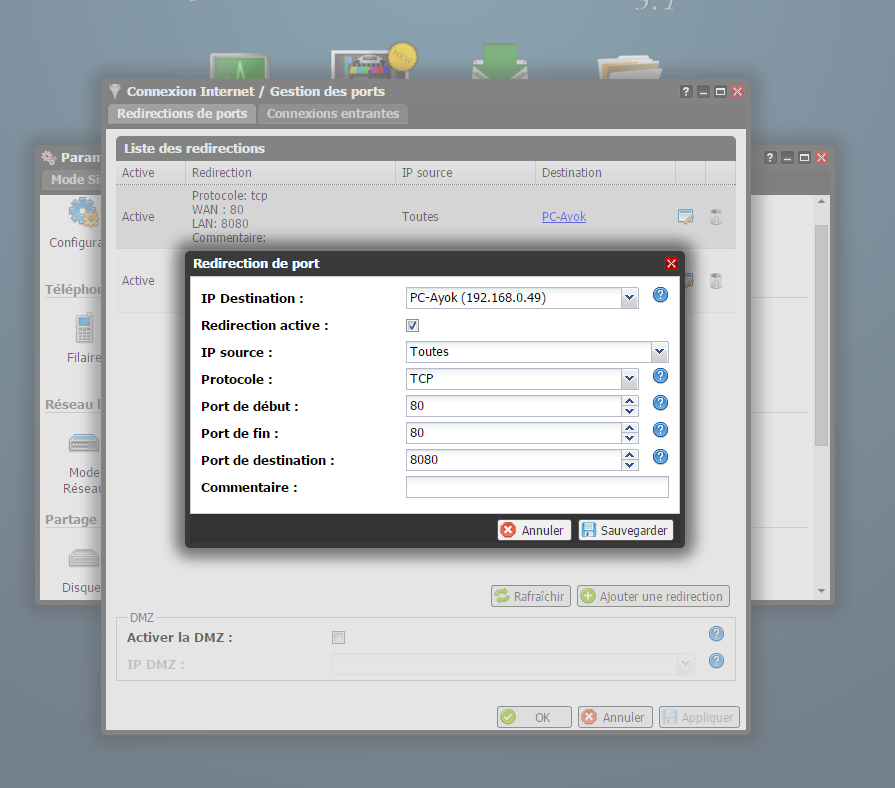Edit the PC-Ayok redirection entry
Screen dimensions: 895x788
(685, 216)
